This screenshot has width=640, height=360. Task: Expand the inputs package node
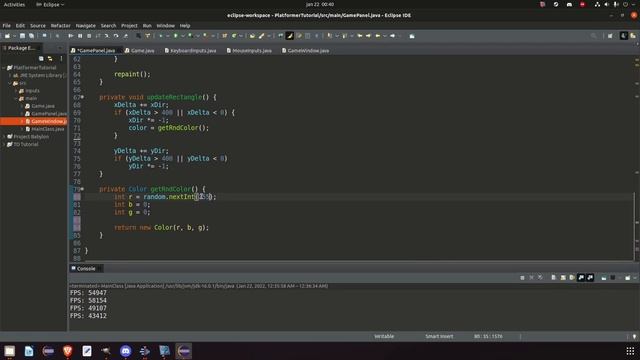16,91
